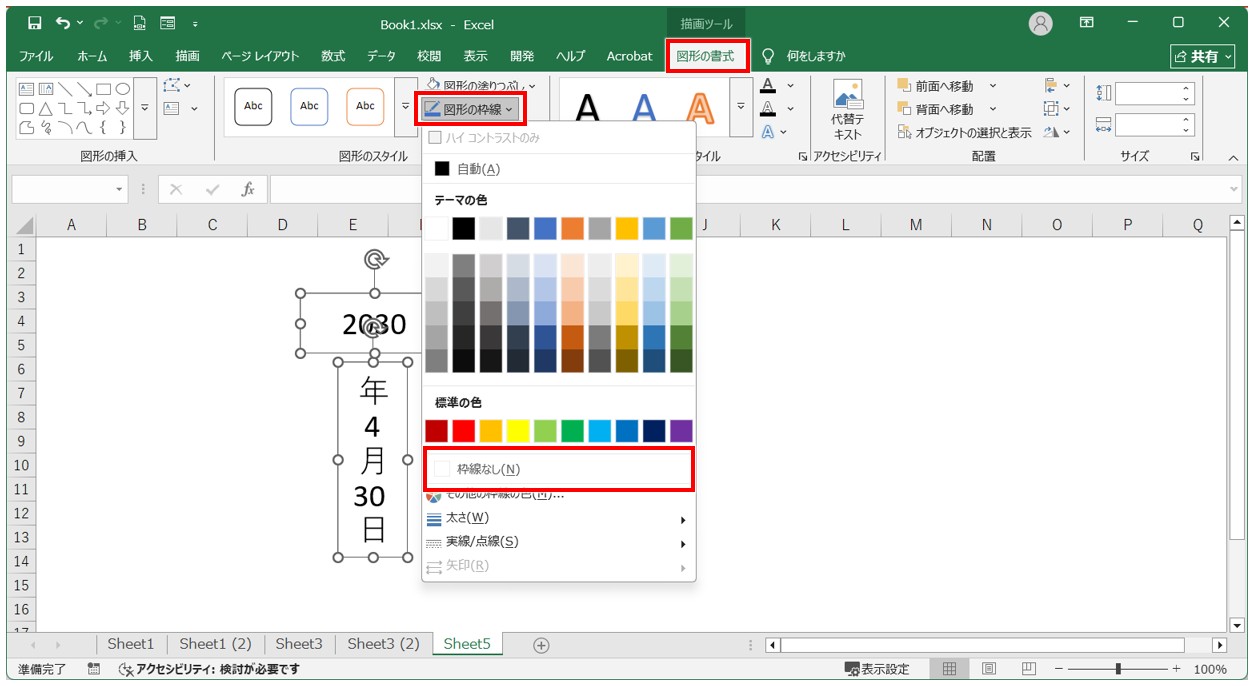The height and width of the screenshot is (686, 1253).
Task: Click the zoom in plus icon
Action: (1176, 669)
